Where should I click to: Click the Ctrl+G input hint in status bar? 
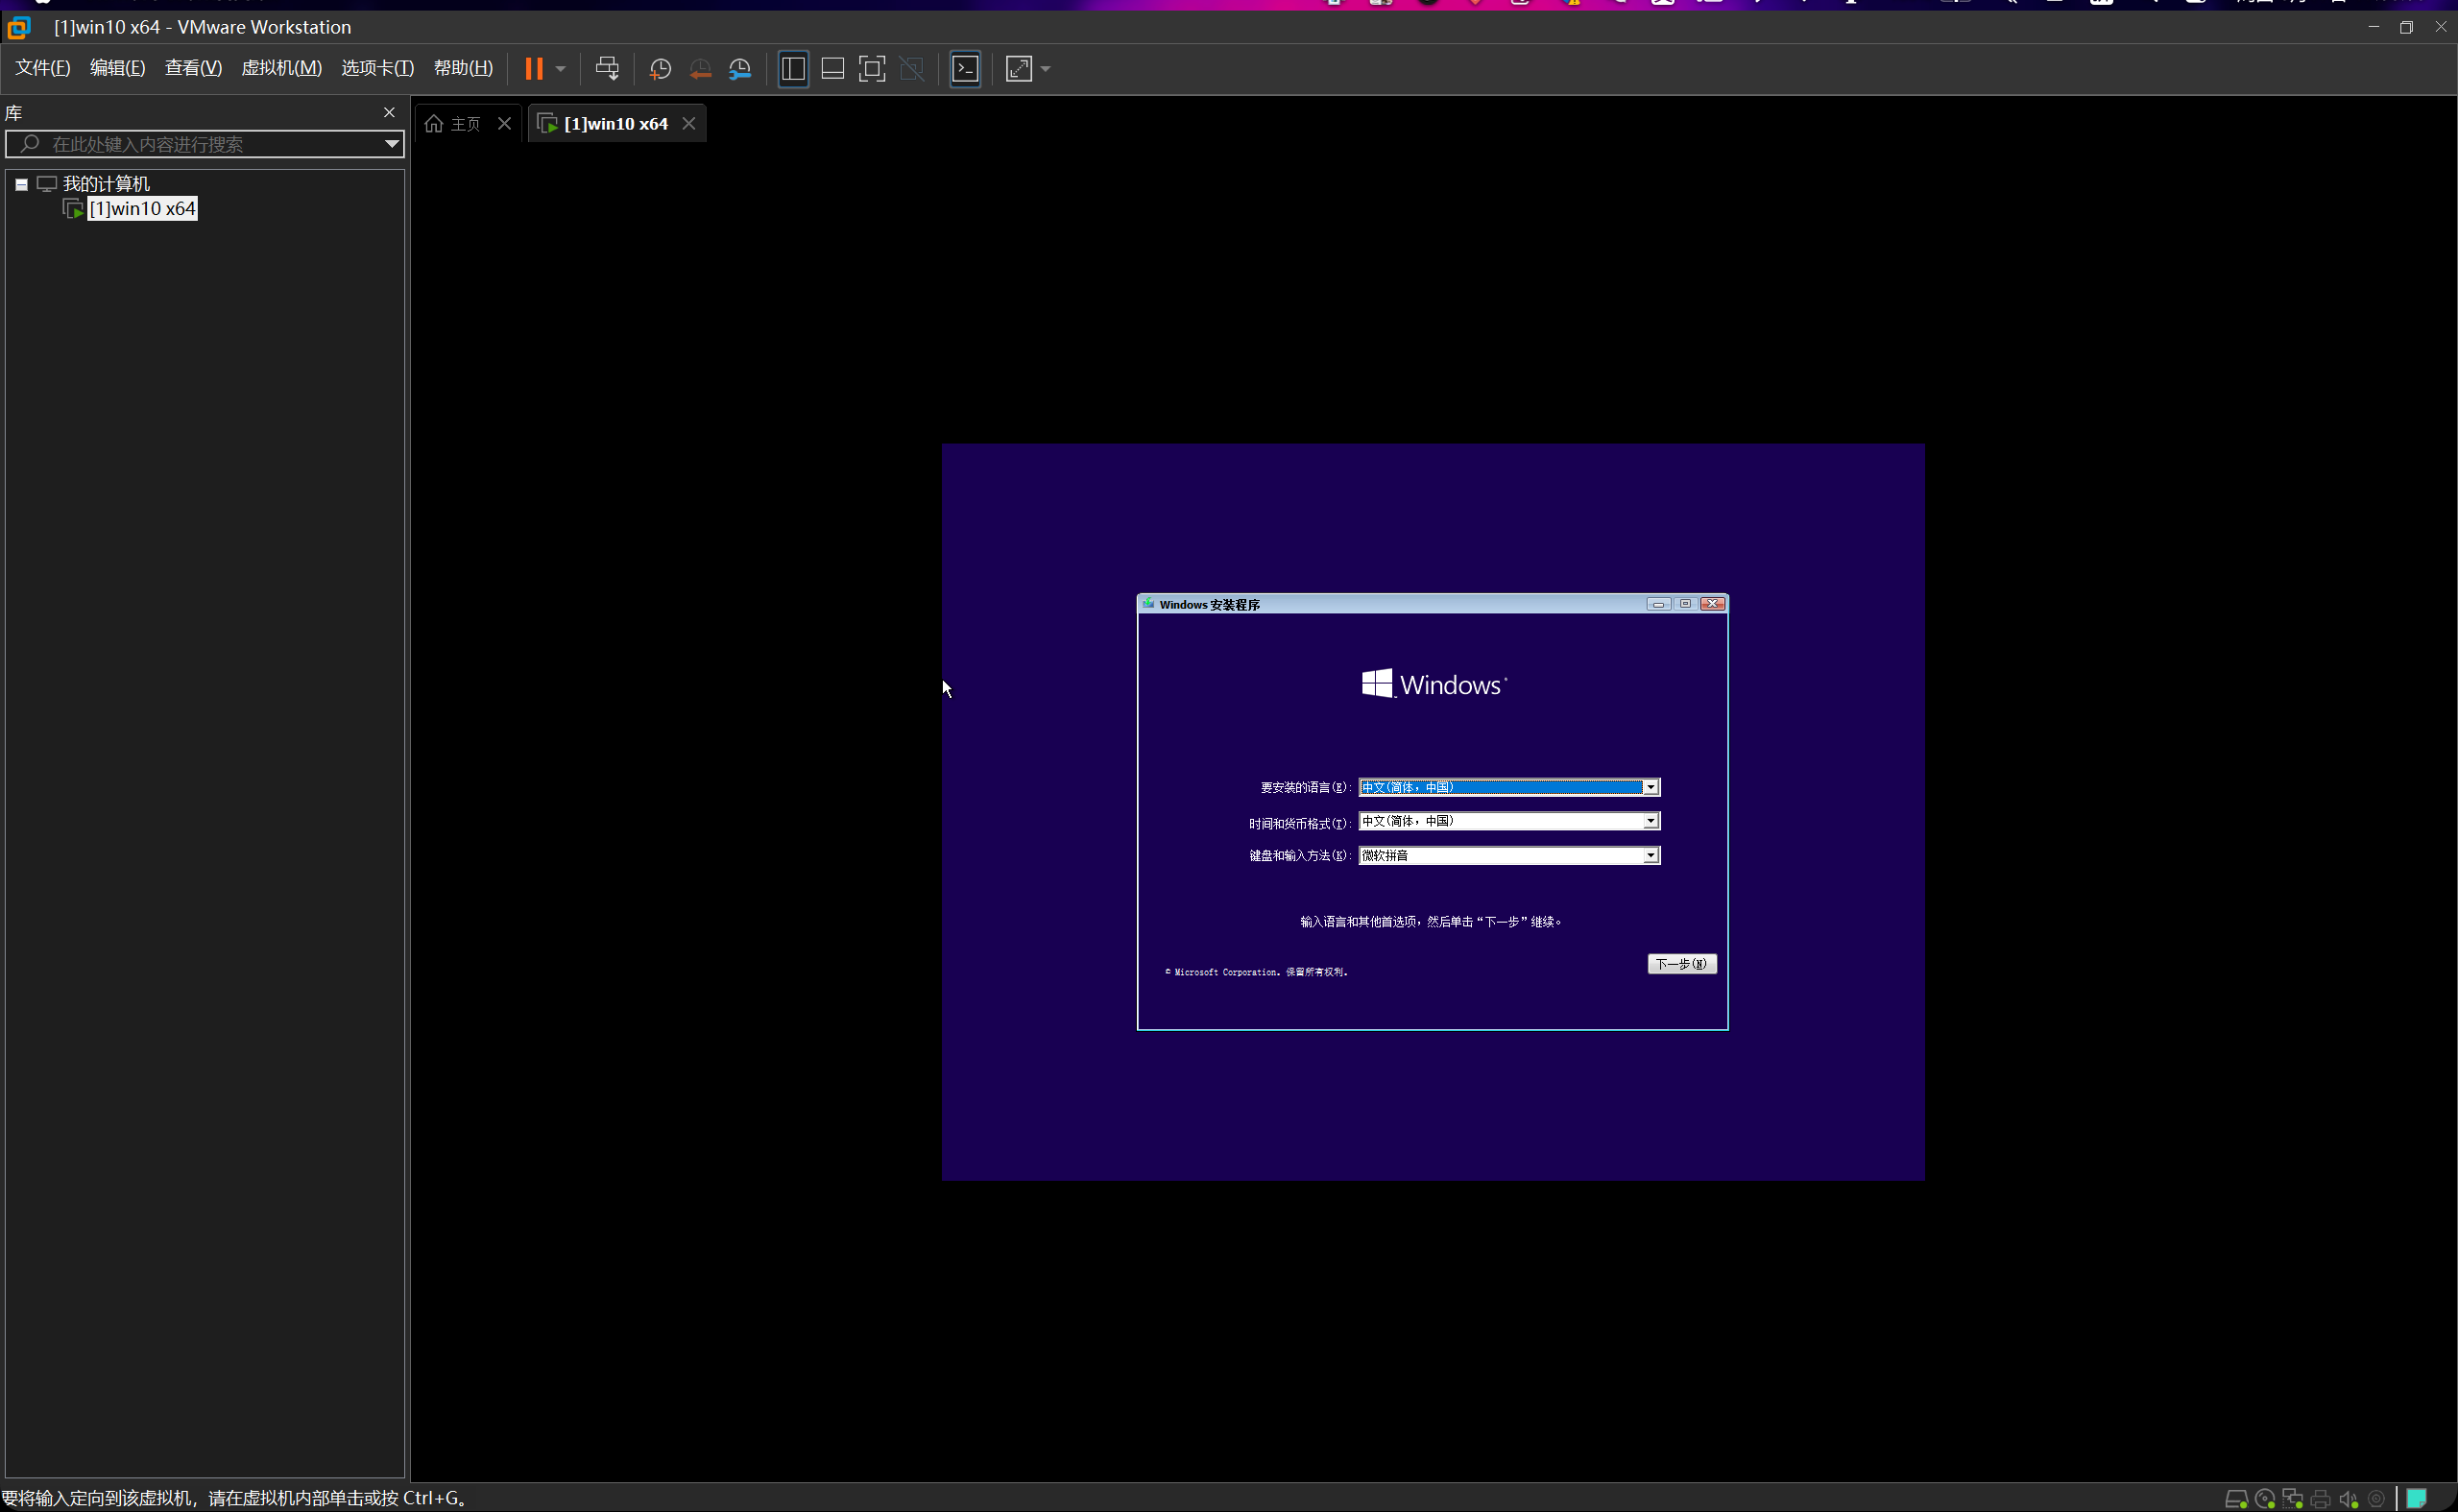pos(236,1498)
